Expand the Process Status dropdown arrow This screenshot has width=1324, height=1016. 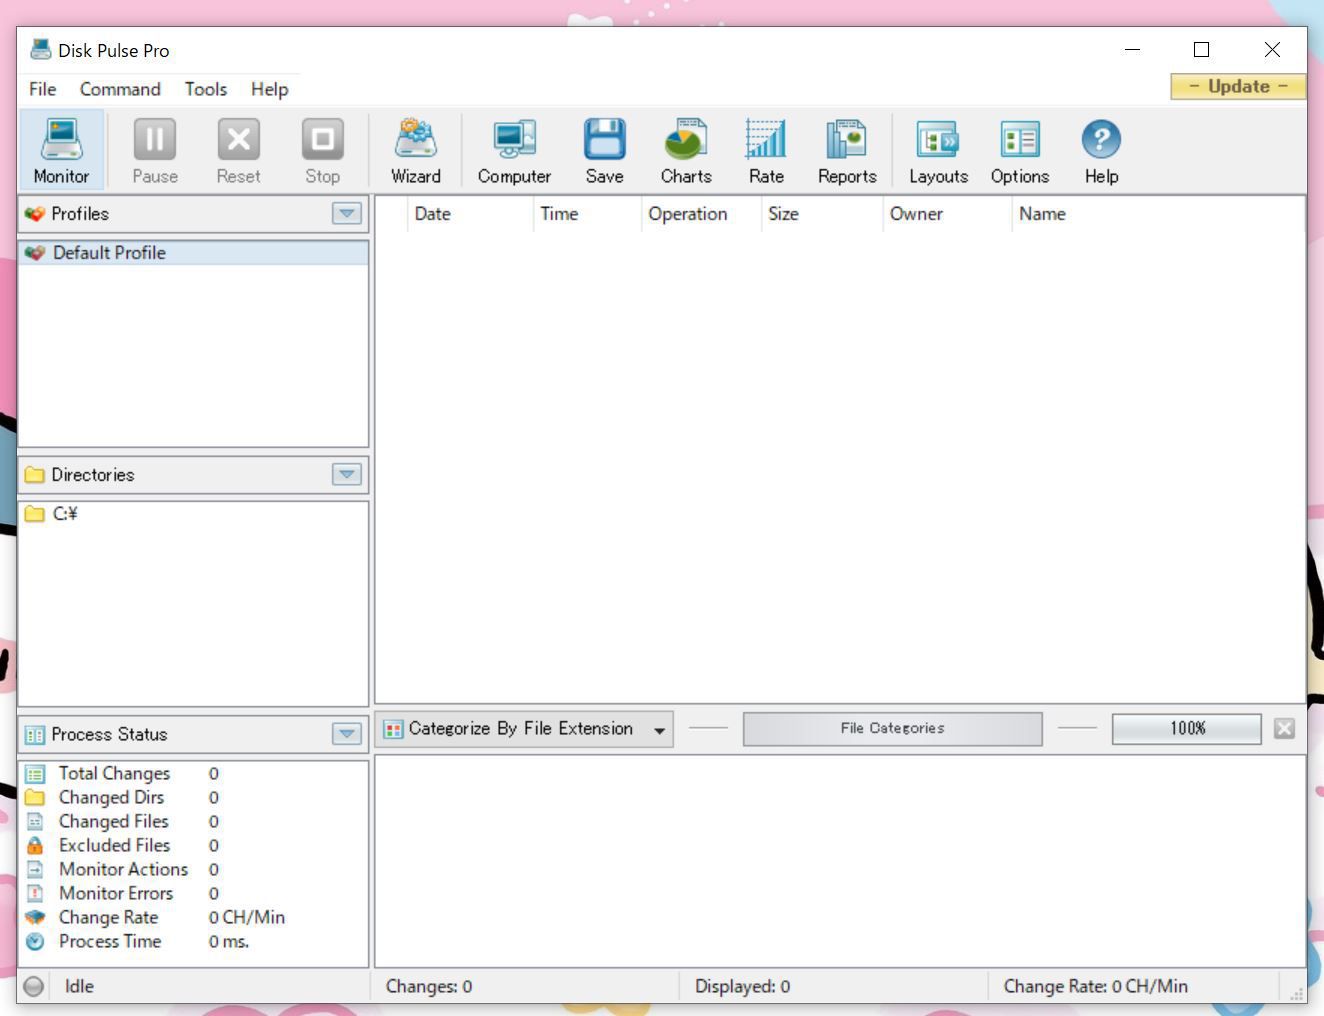coord(347,735)
